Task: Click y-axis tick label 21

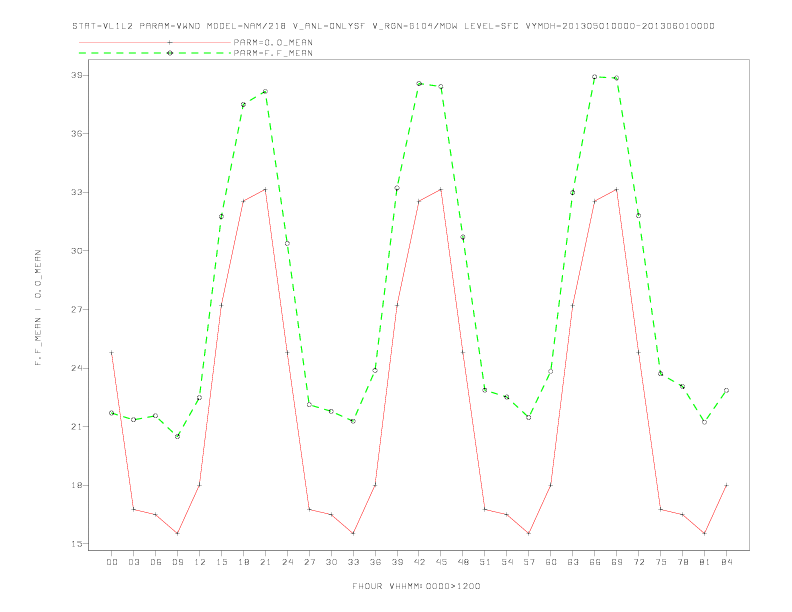Action: [77, 427]
